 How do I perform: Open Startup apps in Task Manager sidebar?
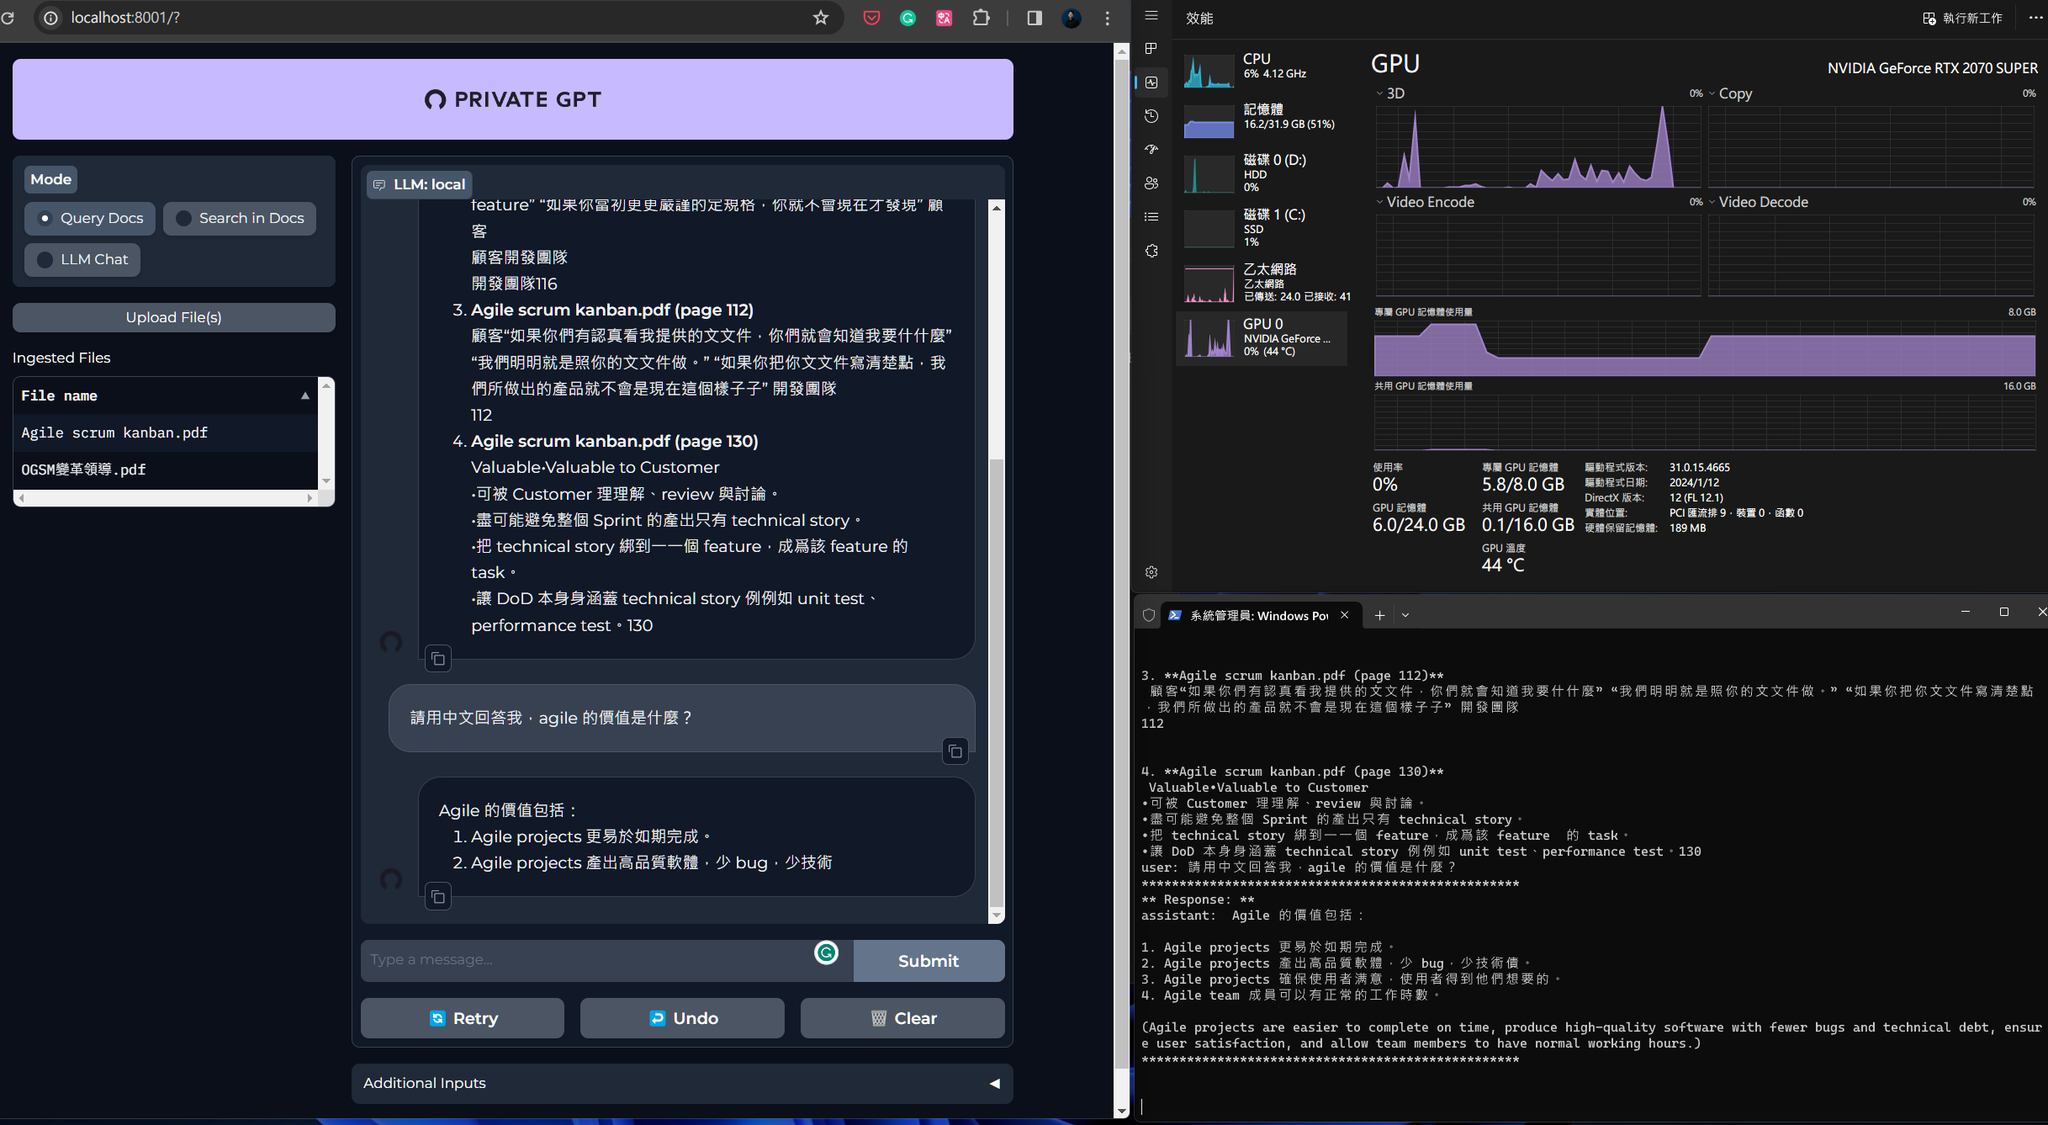[1151, 149]
